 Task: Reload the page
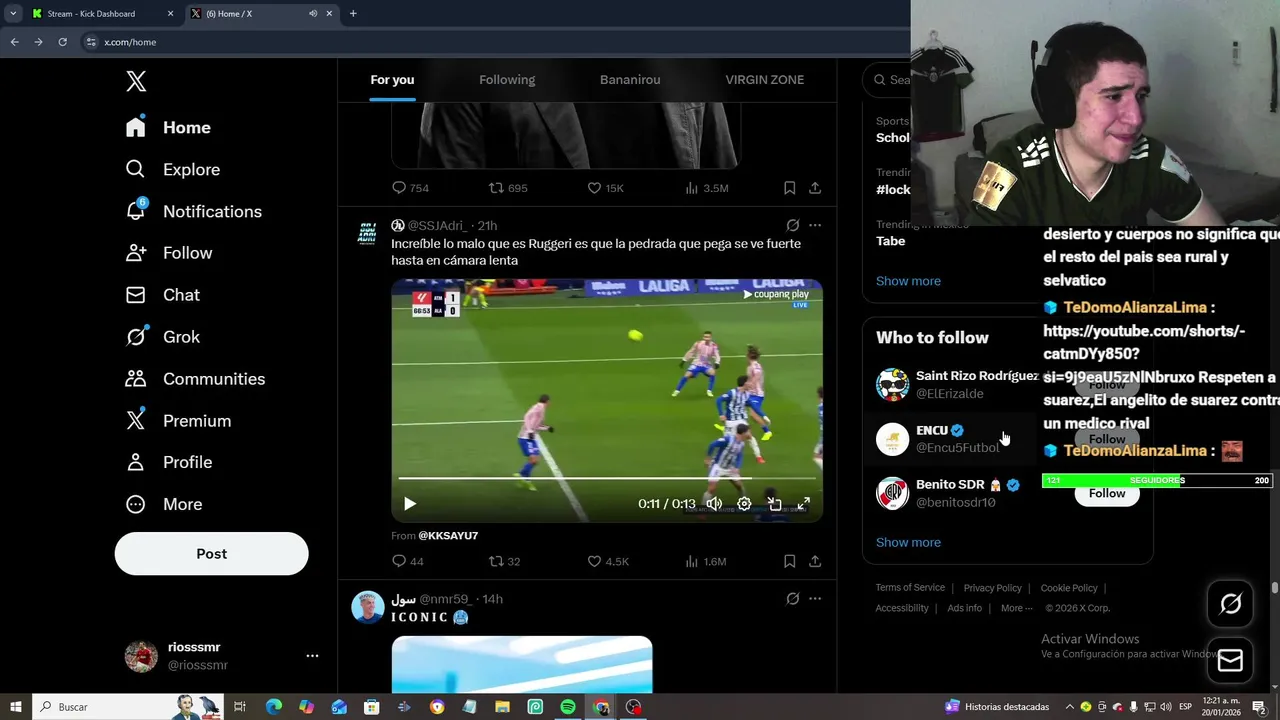[x=62, y=42]
